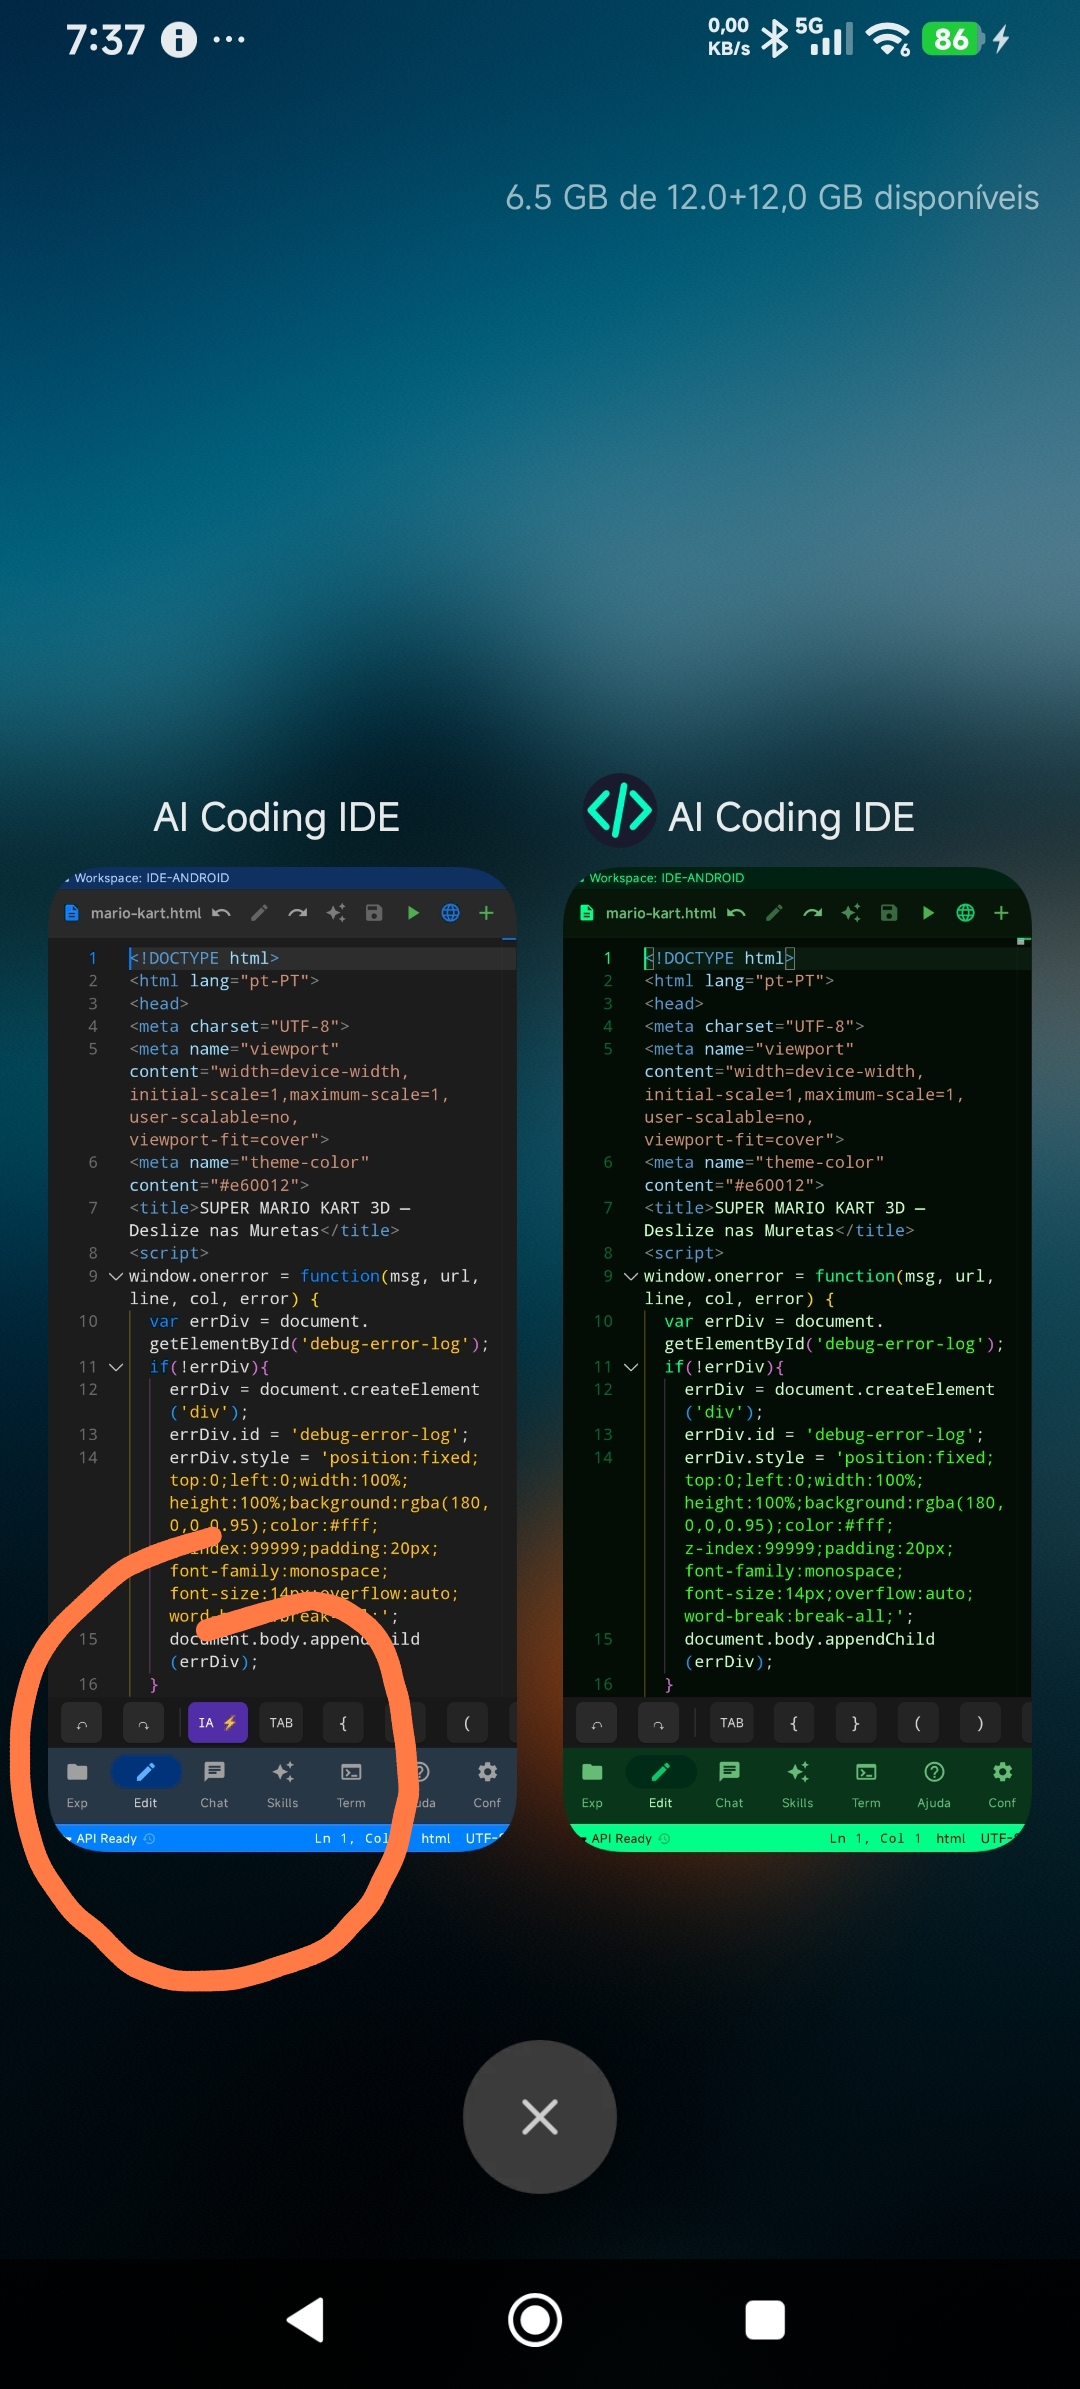Run the file with the green card's play icon
Image resolution: width=1080 pixels, height=2389 pixels.
pyautogui.click(x=927, y=913)
